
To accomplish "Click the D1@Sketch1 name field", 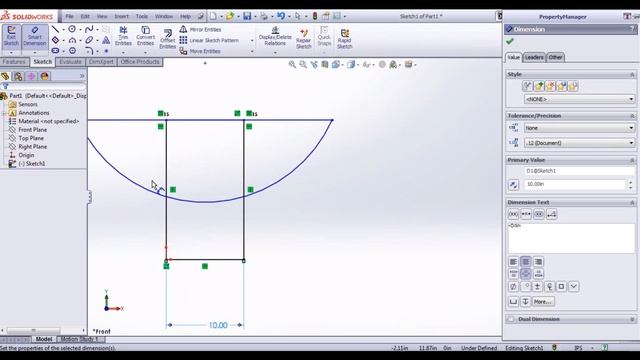I will (x=579, y=171).
